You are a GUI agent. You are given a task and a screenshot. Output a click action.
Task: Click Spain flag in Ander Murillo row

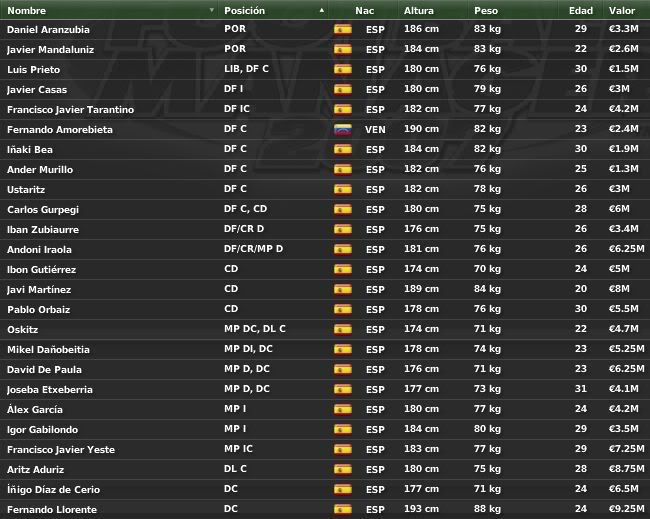click(343, 169)
